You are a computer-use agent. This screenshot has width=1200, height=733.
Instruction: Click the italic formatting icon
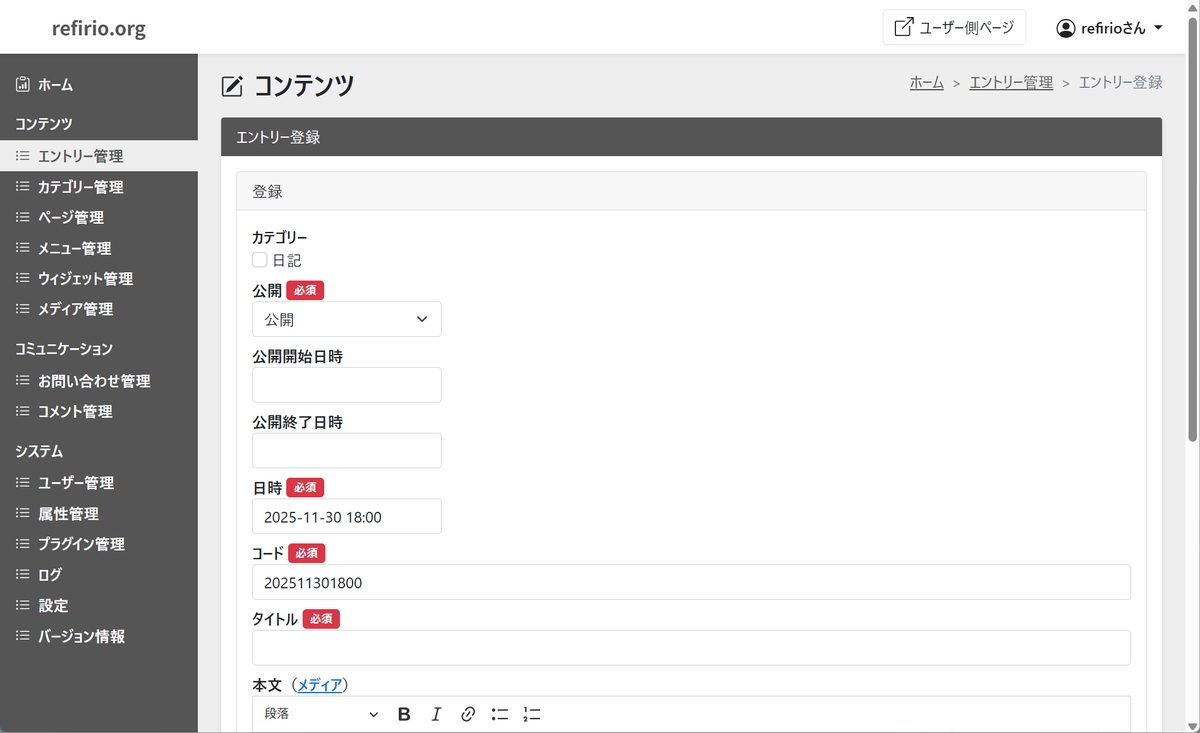[436, 714]
